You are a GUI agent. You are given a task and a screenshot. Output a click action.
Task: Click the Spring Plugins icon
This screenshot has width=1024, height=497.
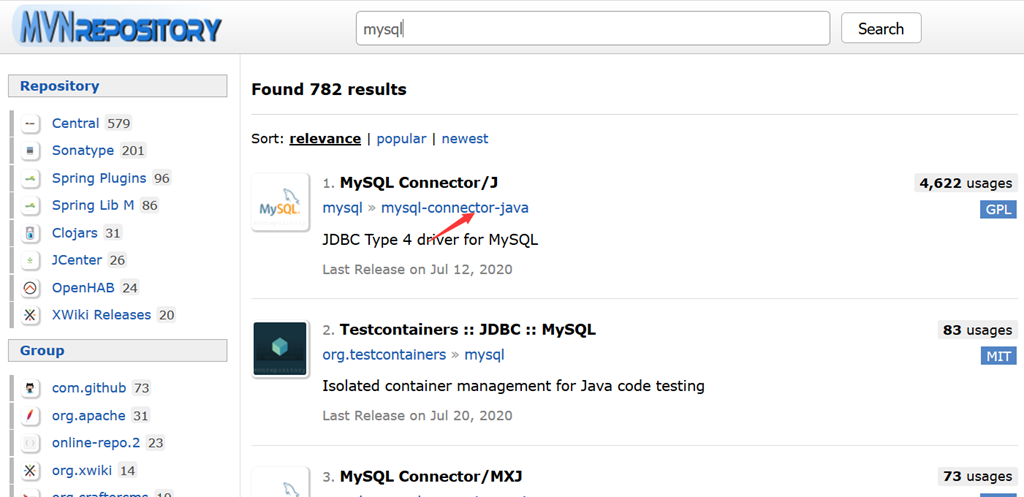click(x=31, y=178)
